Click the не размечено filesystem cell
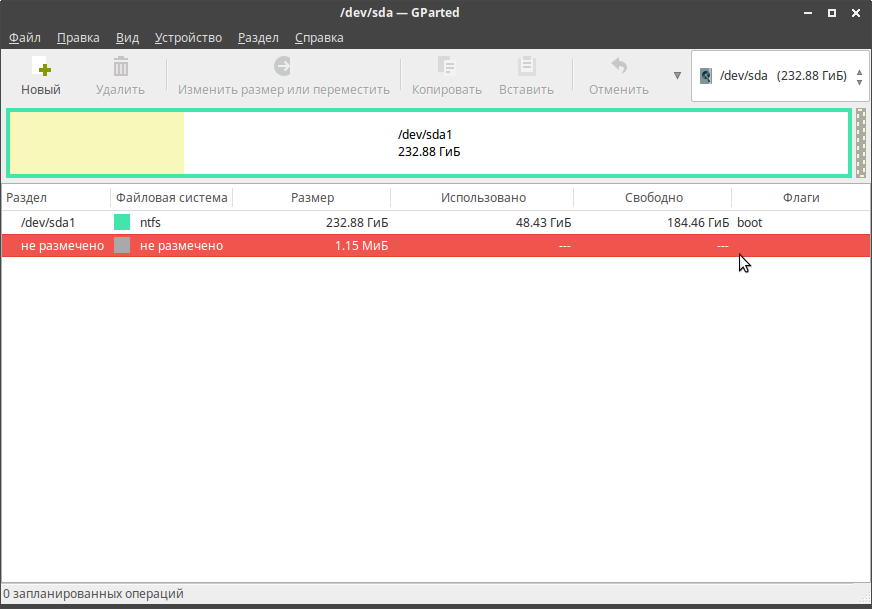Image resolution: width=872 pixels, height=609 pixels. click(x=181, y=246)
